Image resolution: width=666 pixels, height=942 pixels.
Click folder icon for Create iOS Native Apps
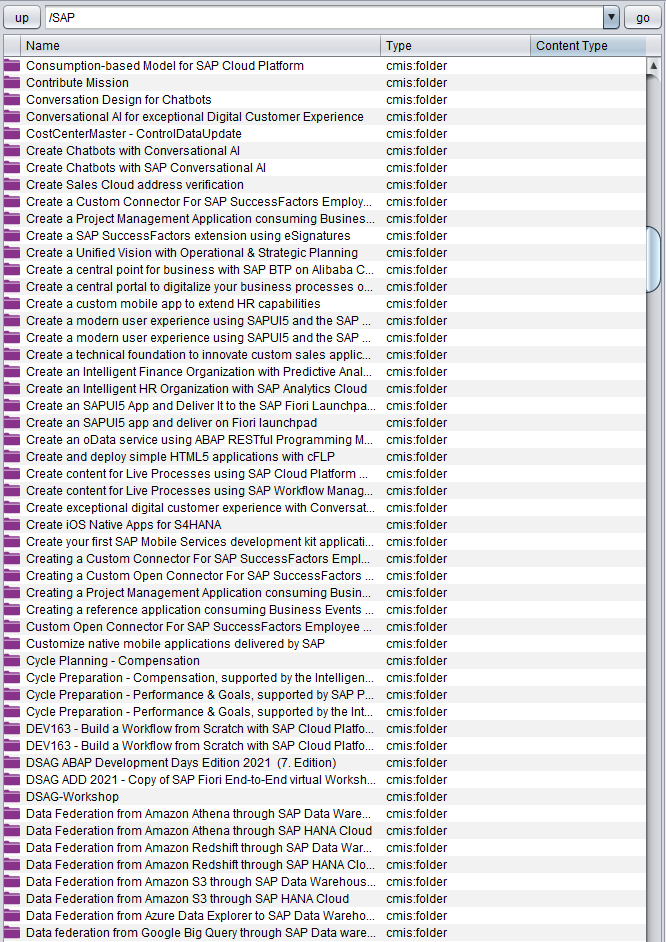click(12, 525)
